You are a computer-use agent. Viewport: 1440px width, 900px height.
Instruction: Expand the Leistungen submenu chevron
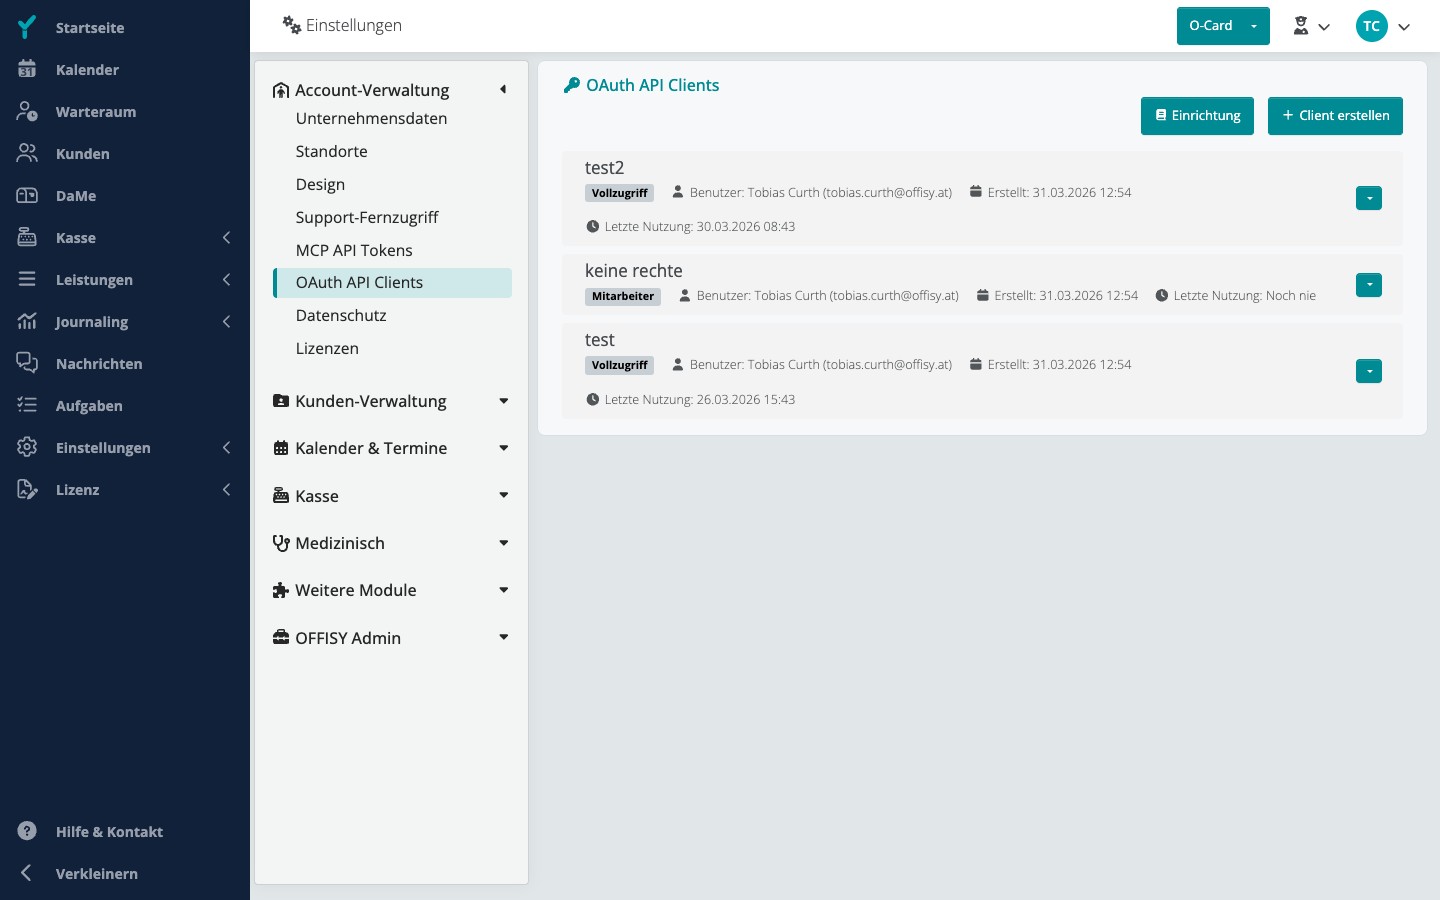[x=226, y=279]
